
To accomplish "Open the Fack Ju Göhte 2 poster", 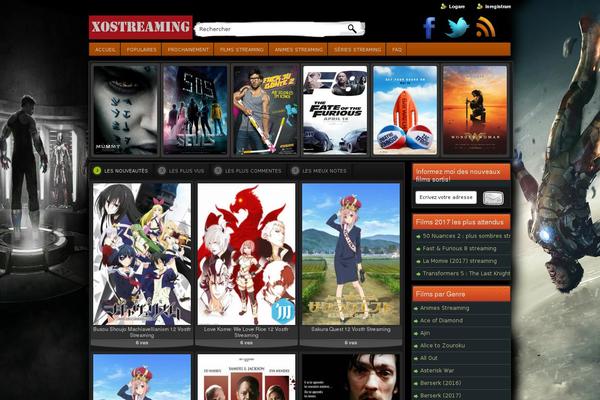I will (x=266, y=110).
